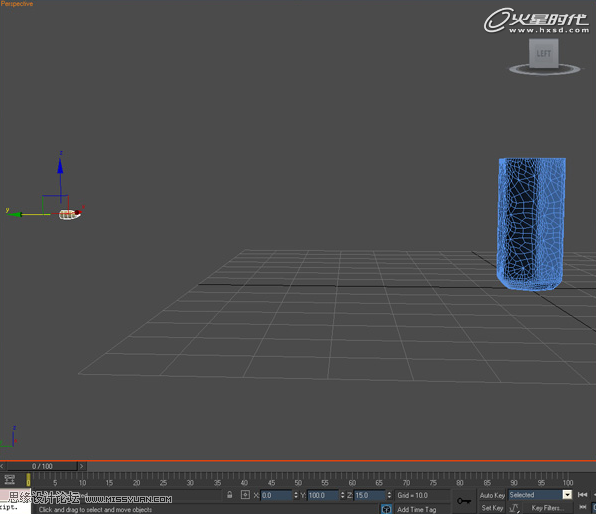Image resolution: width=596 pixels, height=514 pixels.
Task: Click the Y coordinate field showing 100.0
Action: pos(323,495)
